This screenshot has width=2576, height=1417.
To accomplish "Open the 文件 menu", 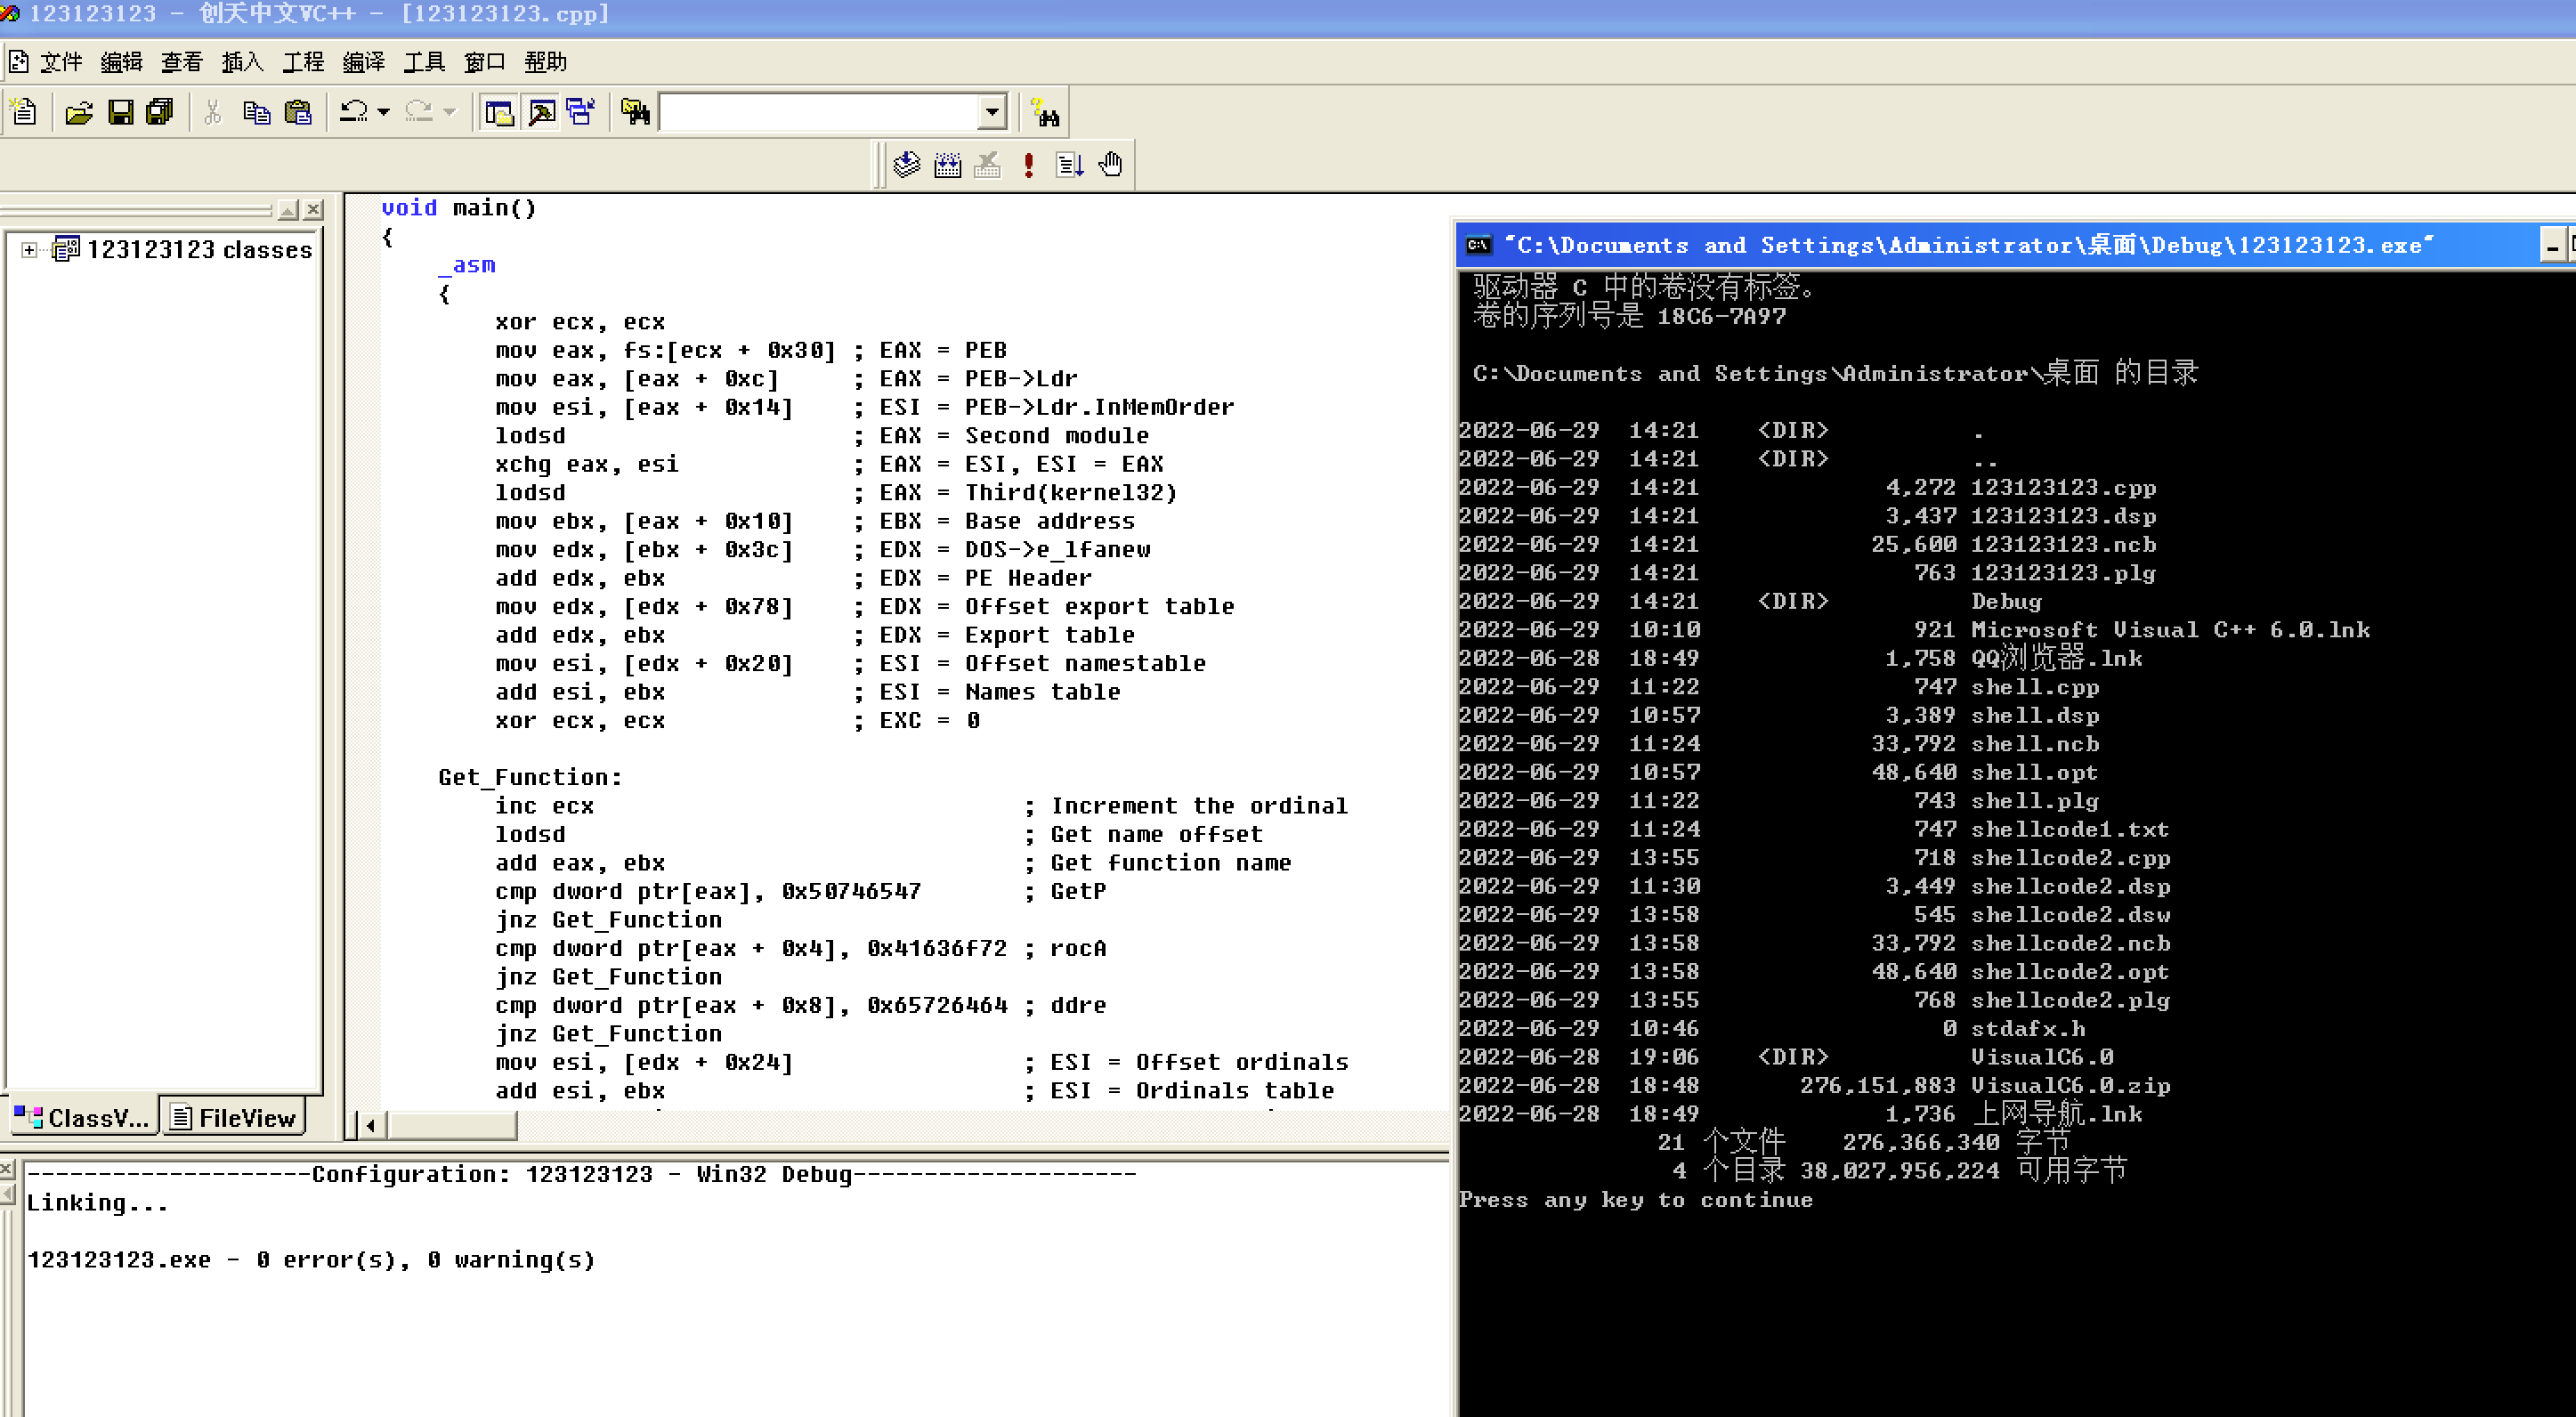I will tap(61, 62).
